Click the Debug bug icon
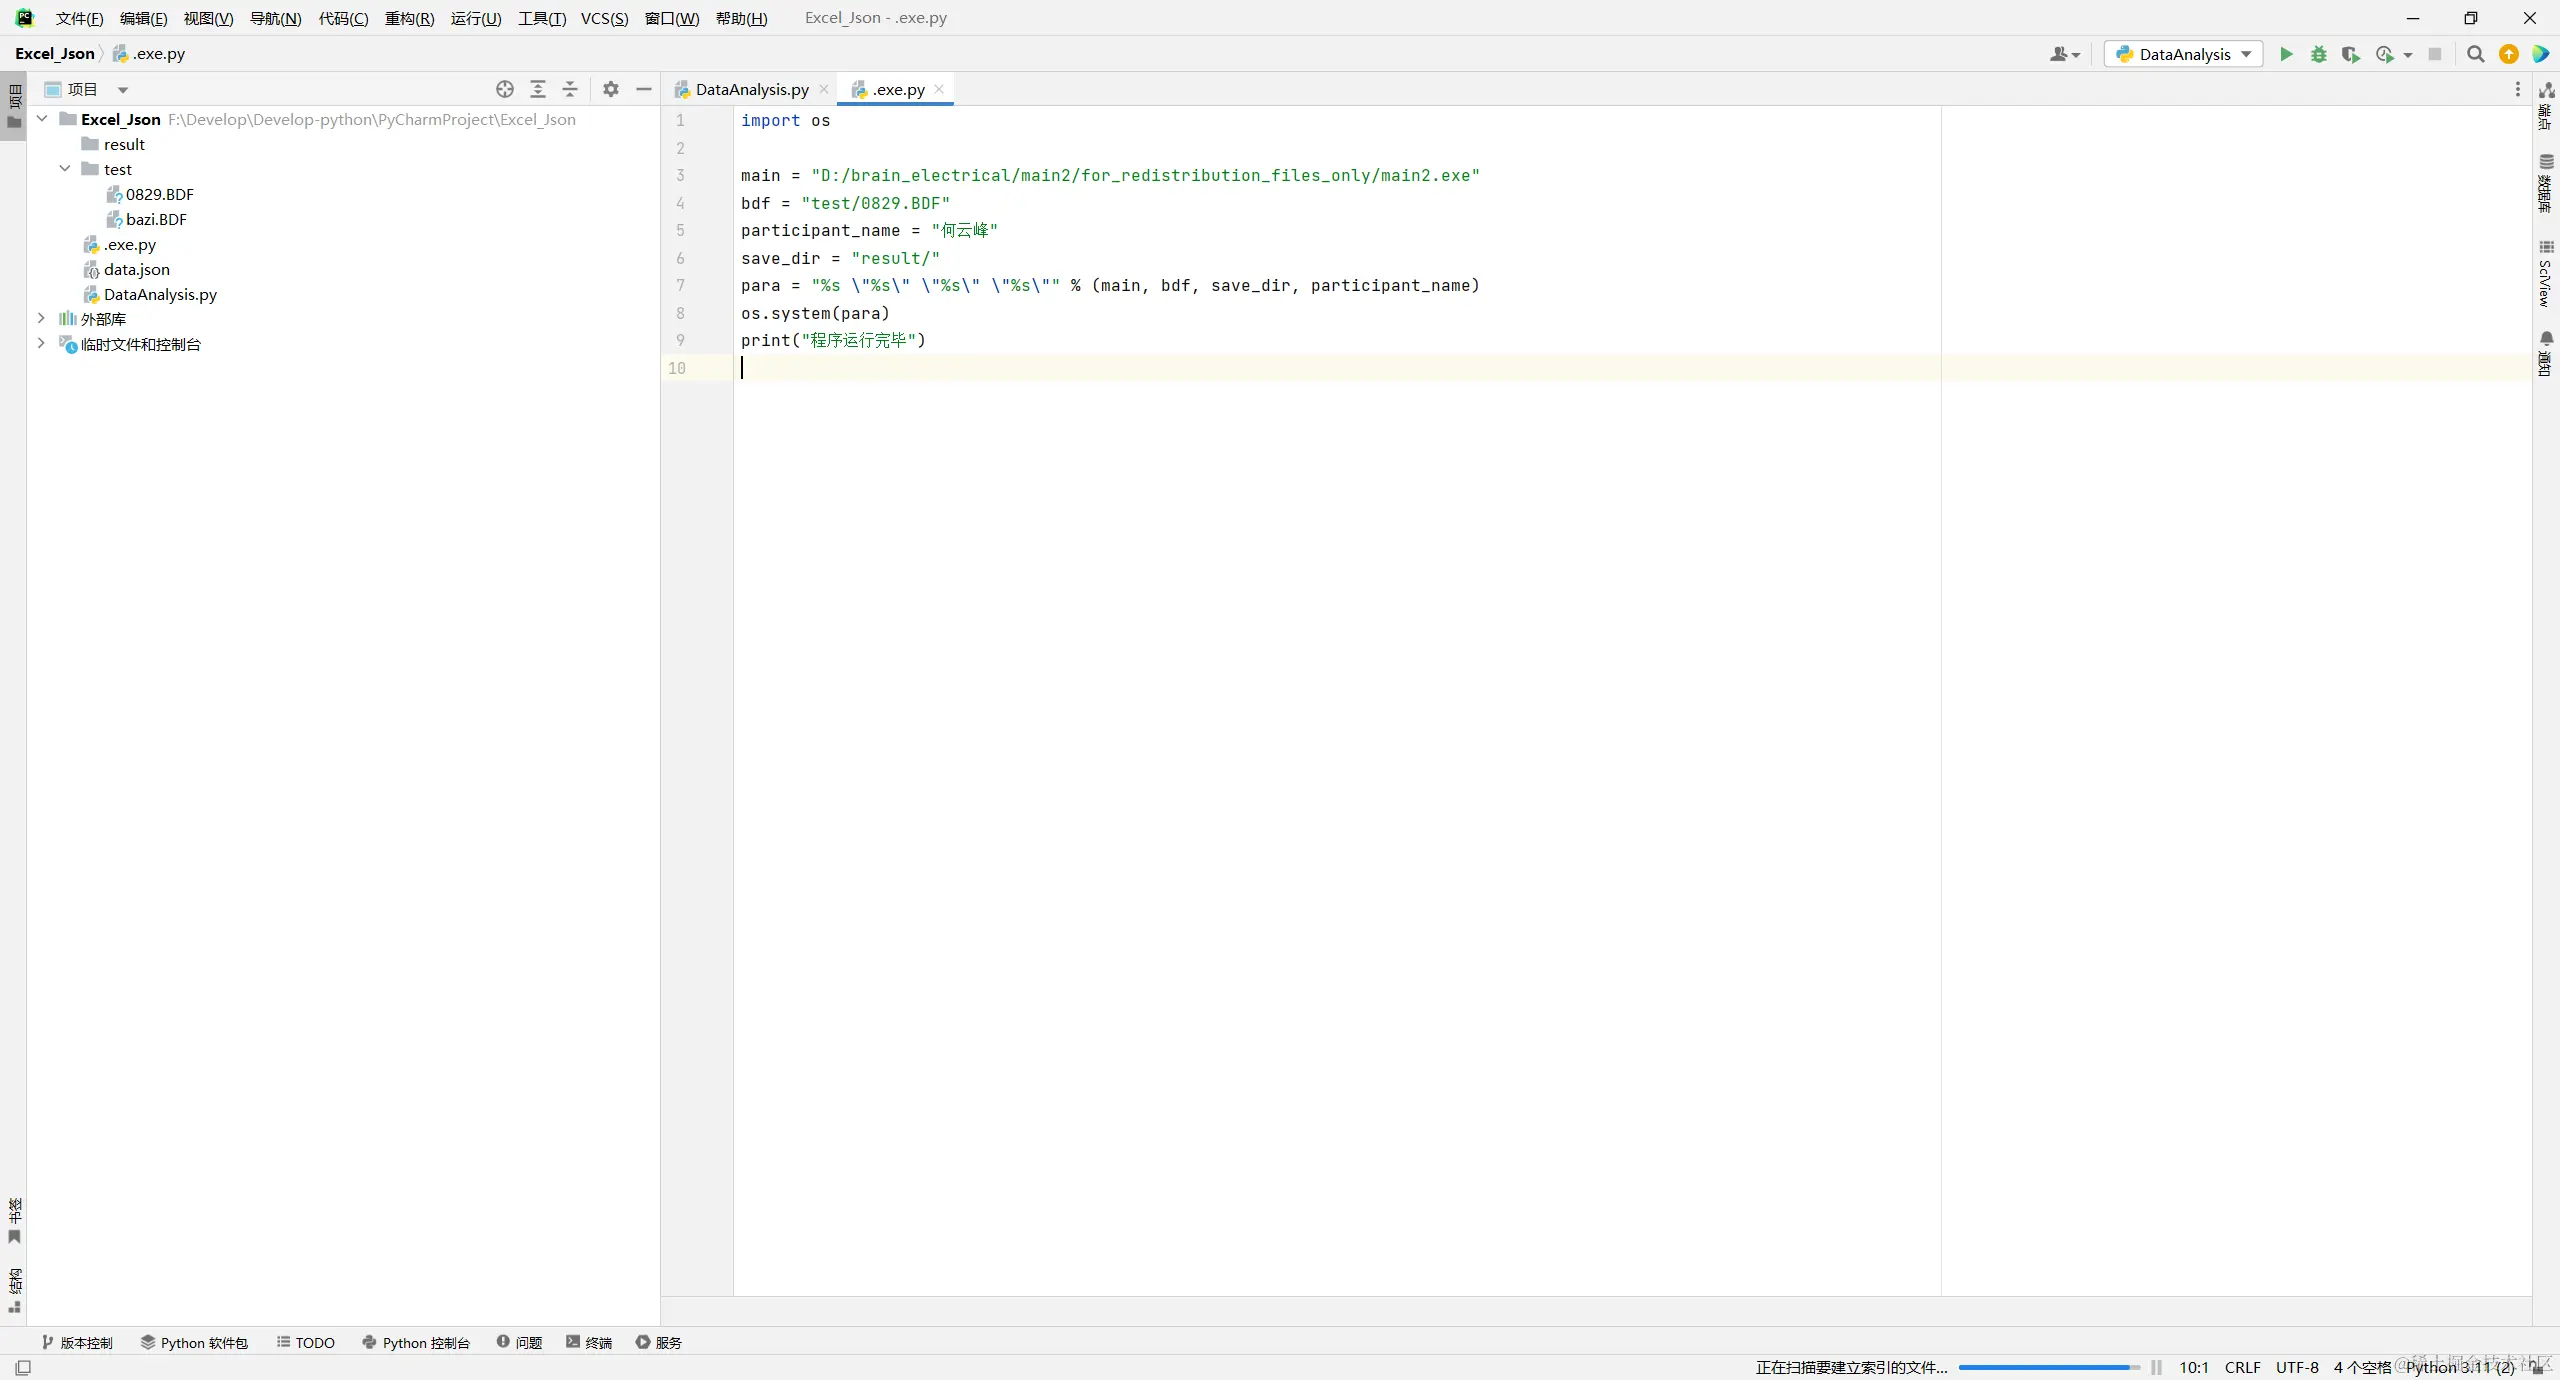The height and width of the screenshot is (1380, 2560). [x=2319, y=54]
